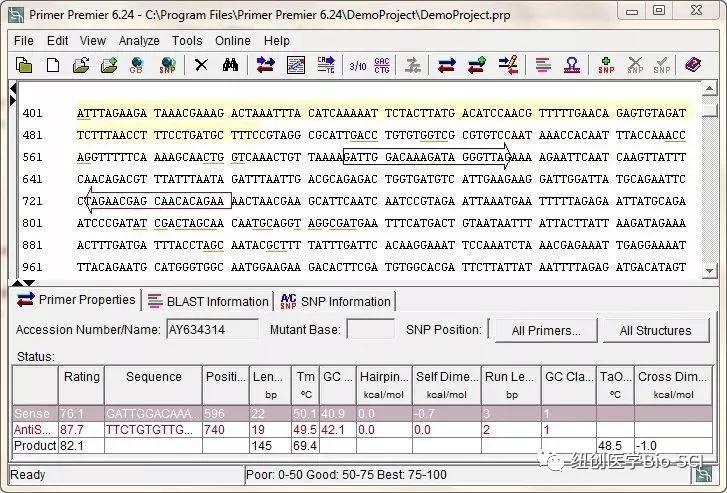Viewport: 727px width, 493px height.
Task: Click the blank new file icon
Action: pyautogui.click(x=52, y=66)
